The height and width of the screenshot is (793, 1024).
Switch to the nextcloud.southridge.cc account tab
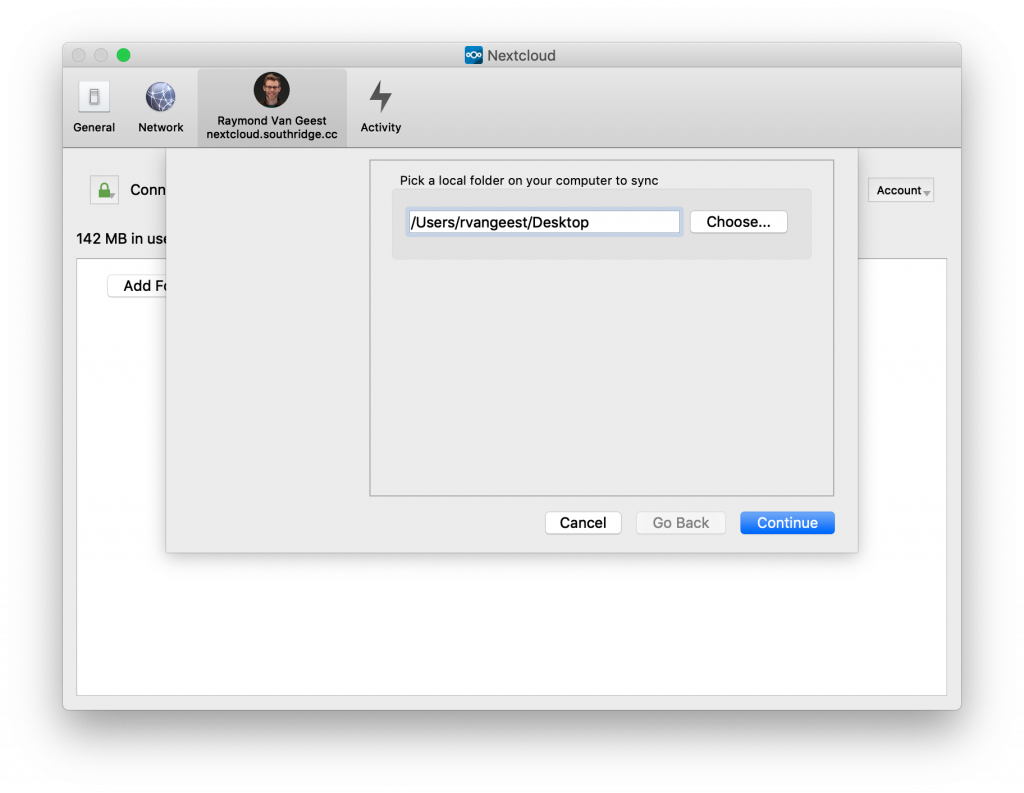point(272,134)
